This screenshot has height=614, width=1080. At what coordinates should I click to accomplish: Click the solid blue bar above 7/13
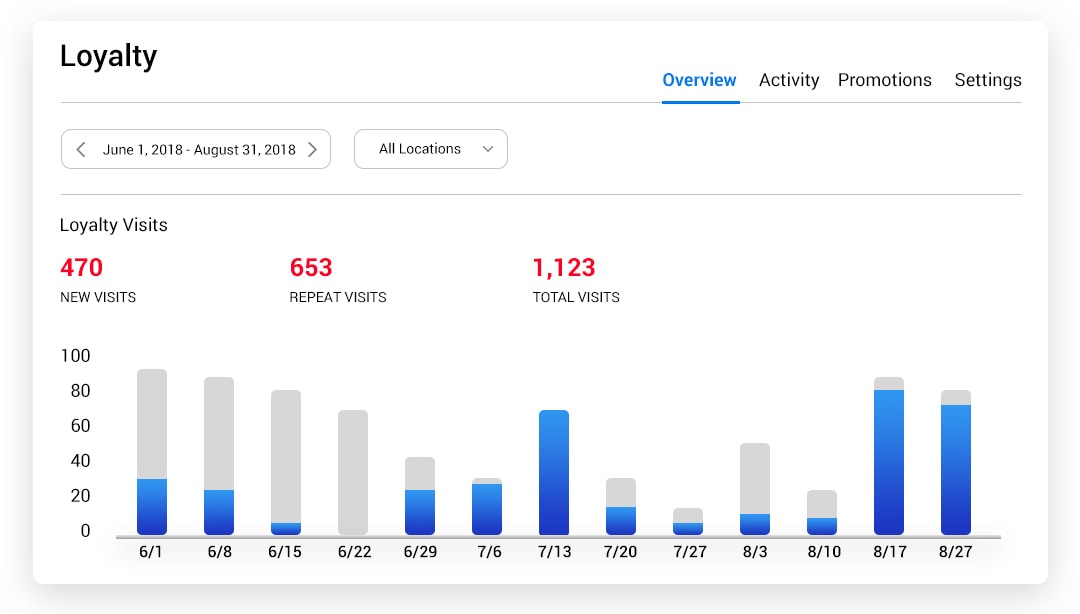[554, 473]
